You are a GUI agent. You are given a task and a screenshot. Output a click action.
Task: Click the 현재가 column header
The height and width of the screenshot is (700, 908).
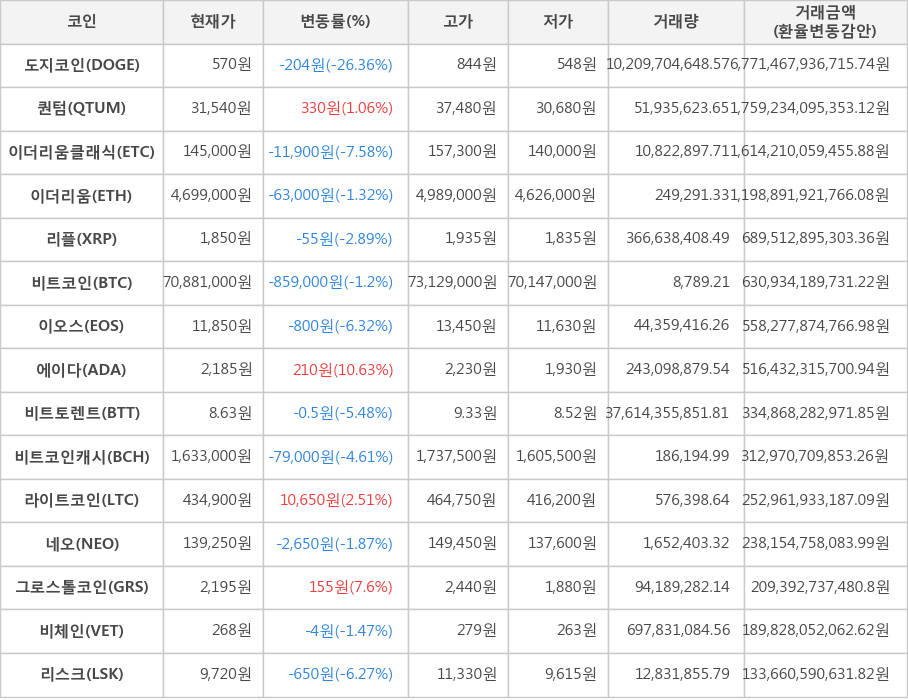[213, 22]
